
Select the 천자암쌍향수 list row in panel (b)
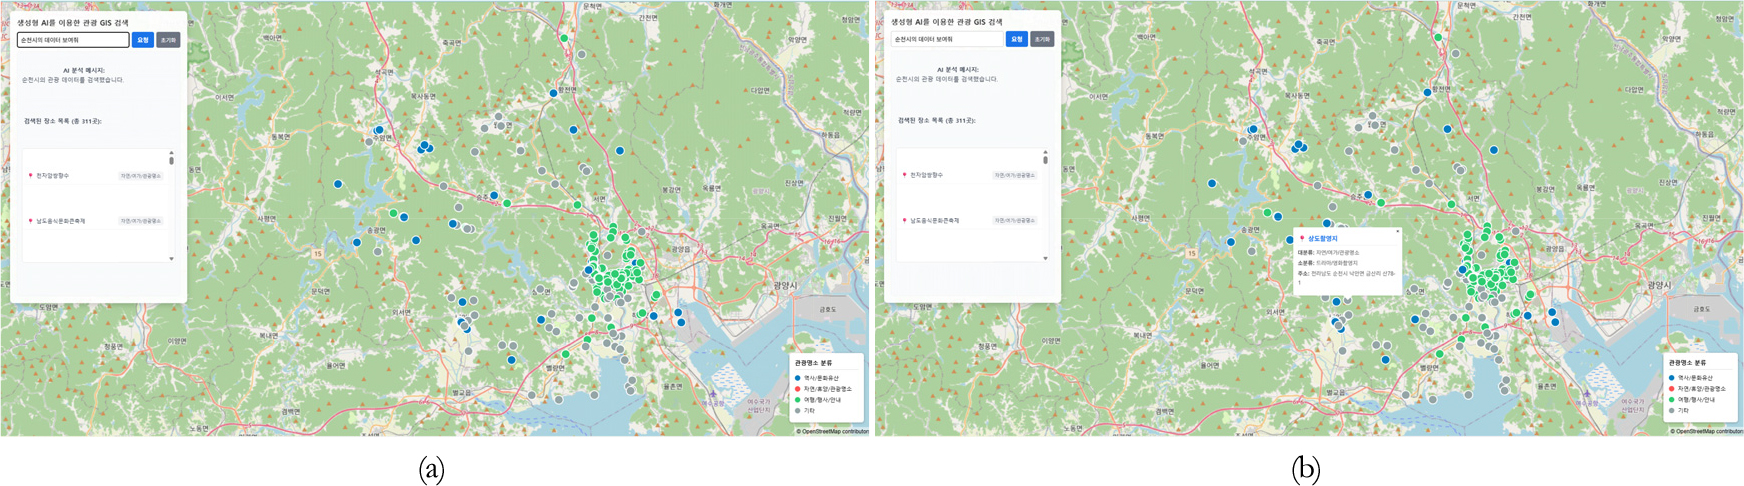tap(969, 175)
